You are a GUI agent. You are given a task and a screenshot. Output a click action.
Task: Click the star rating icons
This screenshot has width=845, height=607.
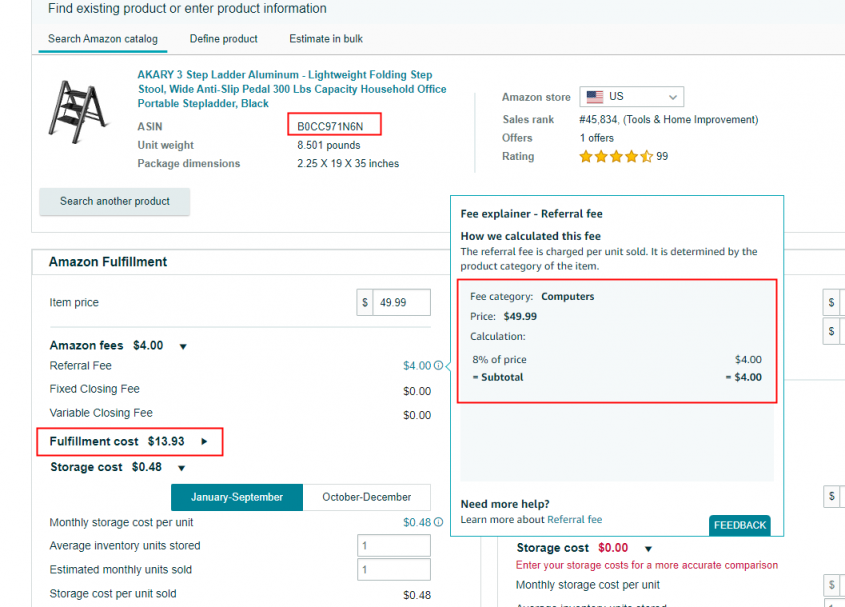coord(616,156)
